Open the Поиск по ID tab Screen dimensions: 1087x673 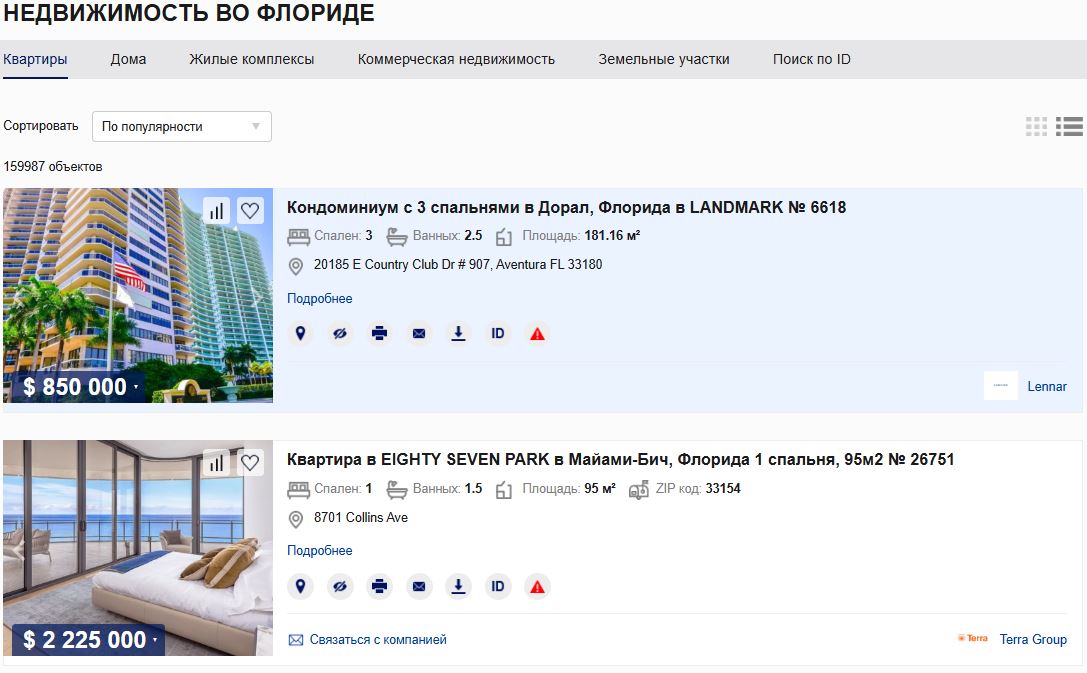click(812, 60)
